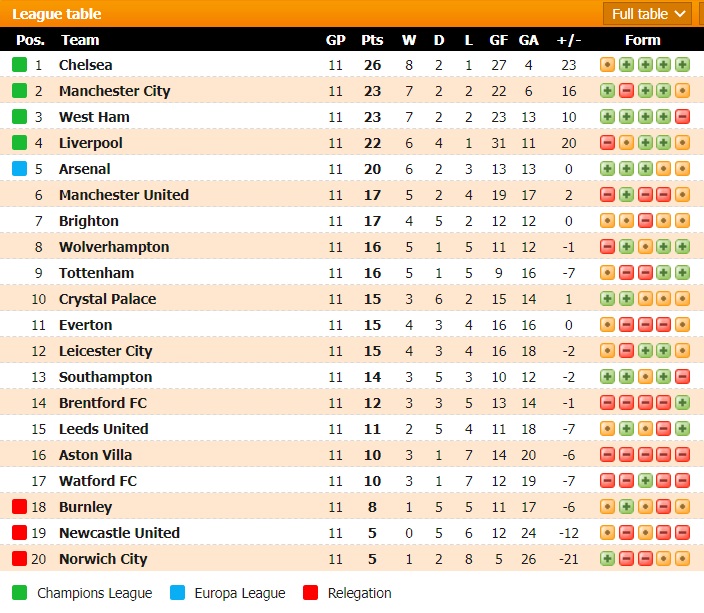This screenshot has width=704, height=613.
Task: Open the Manchester United team link
Action: (123, 195)
